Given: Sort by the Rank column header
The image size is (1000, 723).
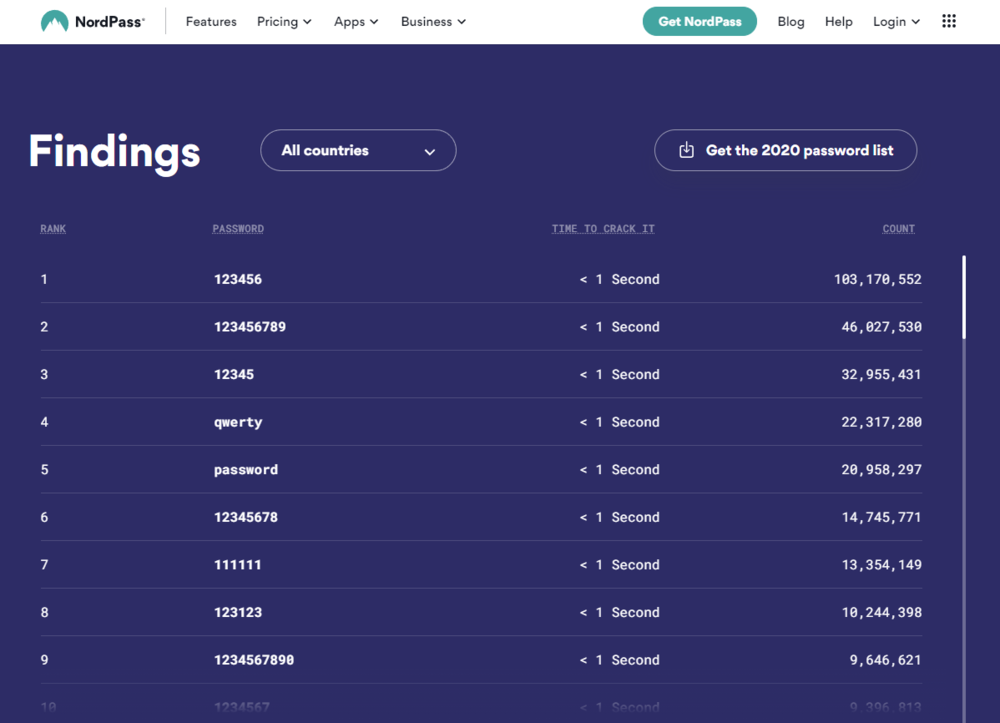Looking at the screenshot, I should 53,229.
